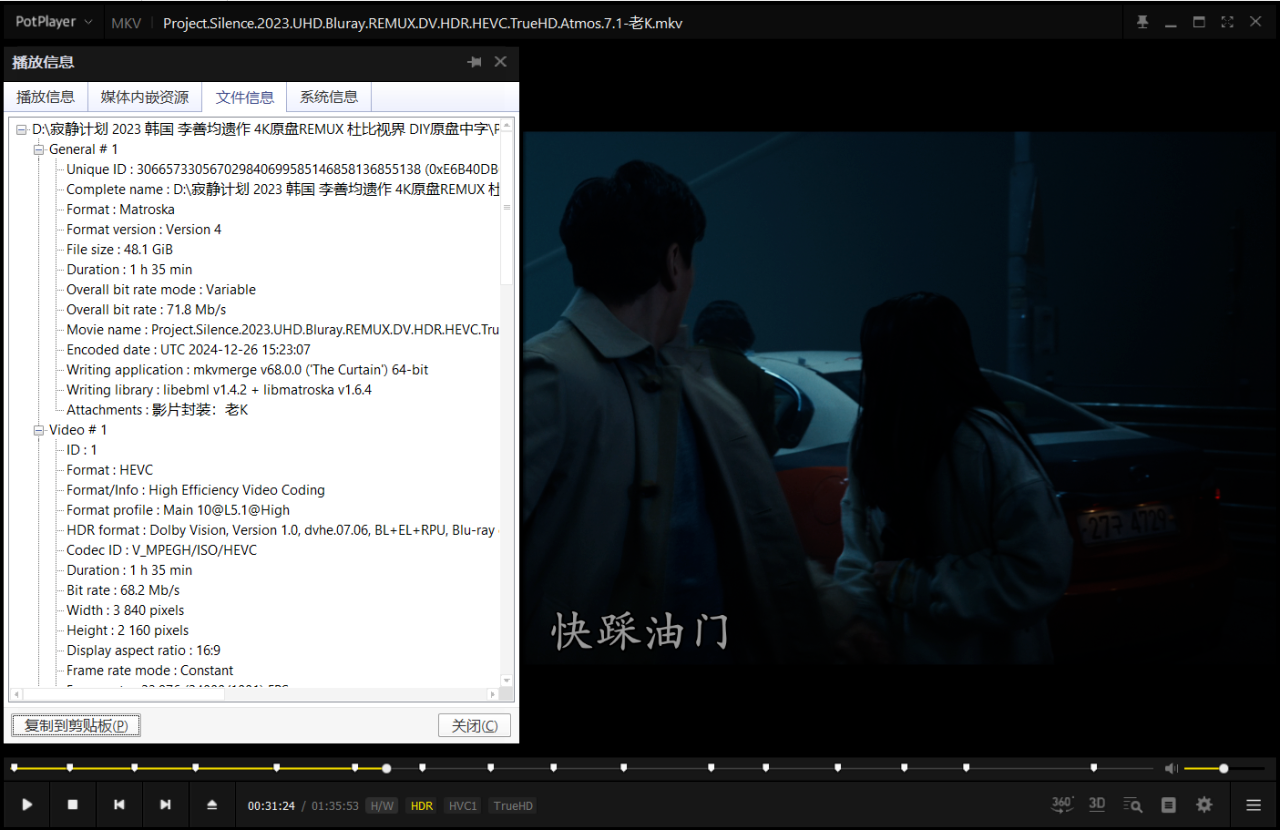This screenshot has height=830, width=1280.
Task: Click total duration 01:35:53
Action: click(x=335, y=806)
